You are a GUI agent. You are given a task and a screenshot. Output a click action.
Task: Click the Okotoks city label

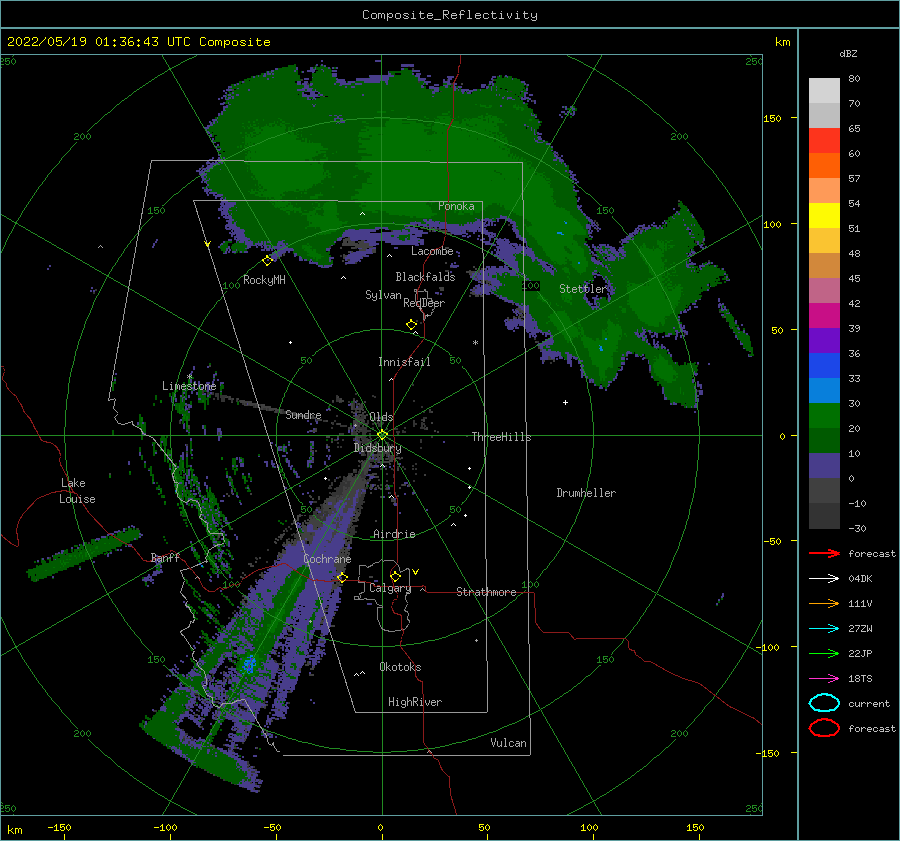coord(400,667)
